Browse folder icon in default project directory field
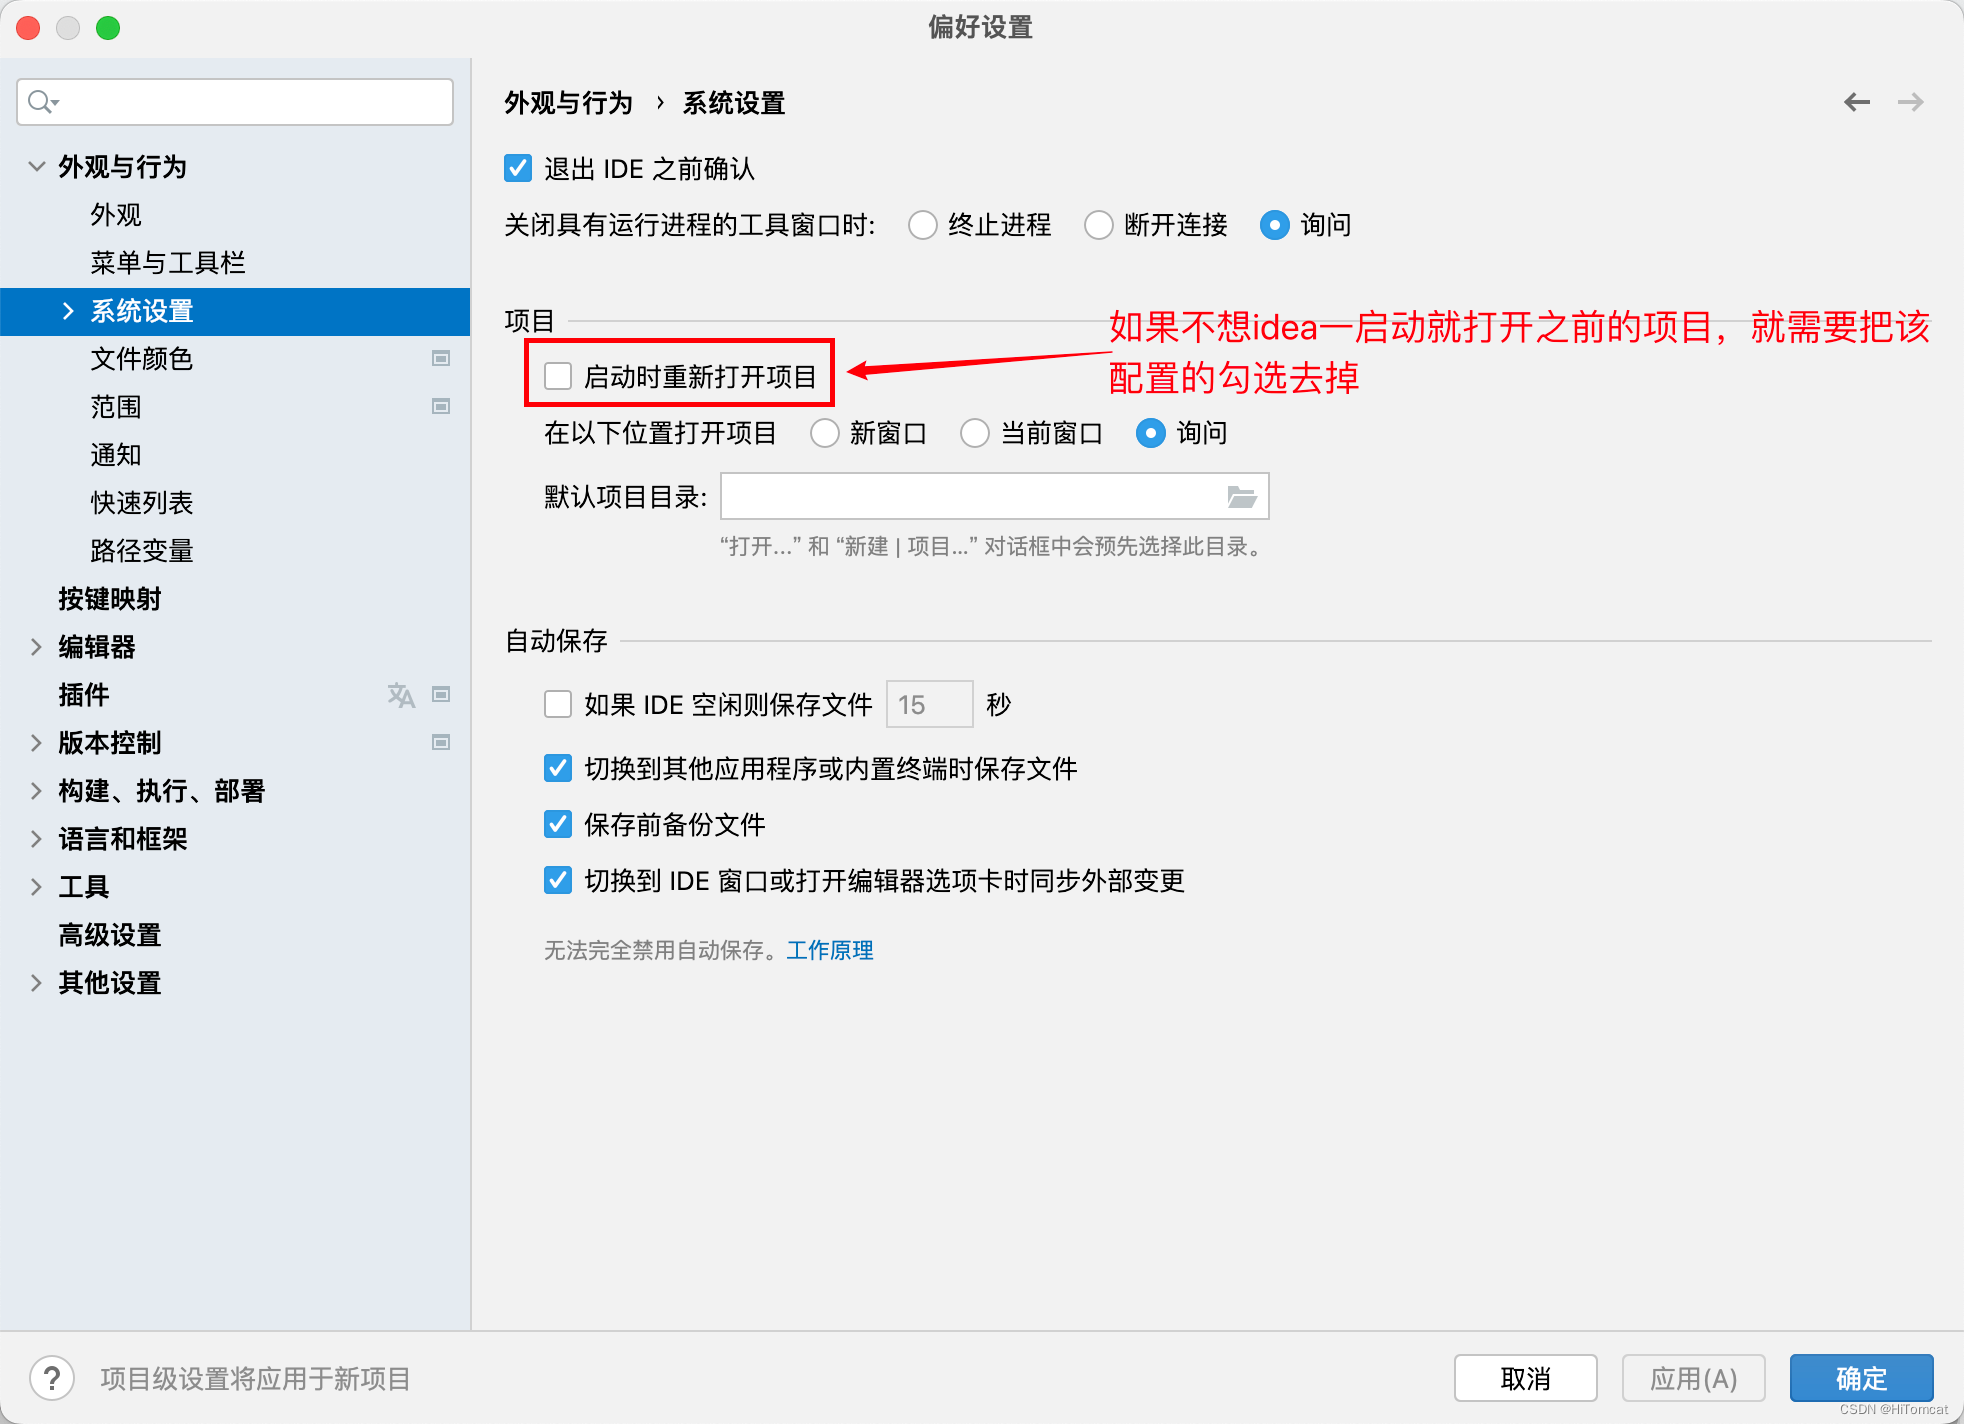Screen dimensions: 1964x1424 point(1242,497)
